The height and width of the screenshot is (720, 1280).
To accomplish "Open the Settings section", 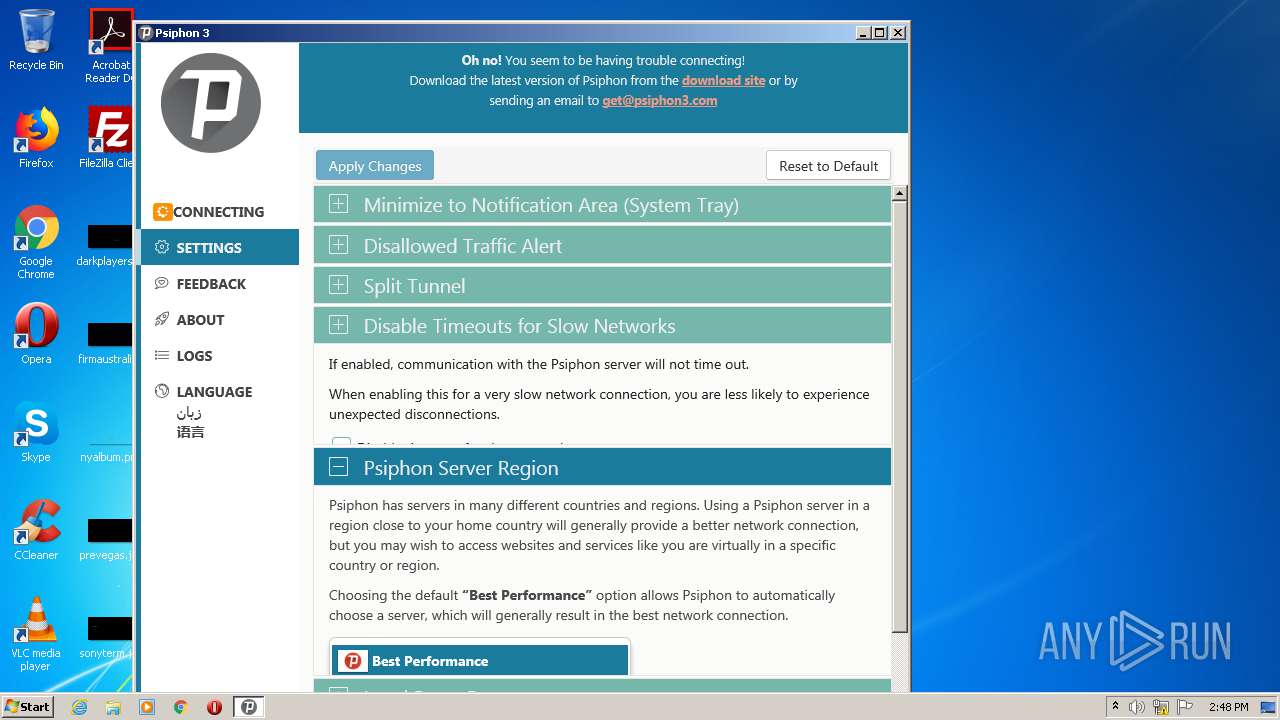I will point(219,248).
